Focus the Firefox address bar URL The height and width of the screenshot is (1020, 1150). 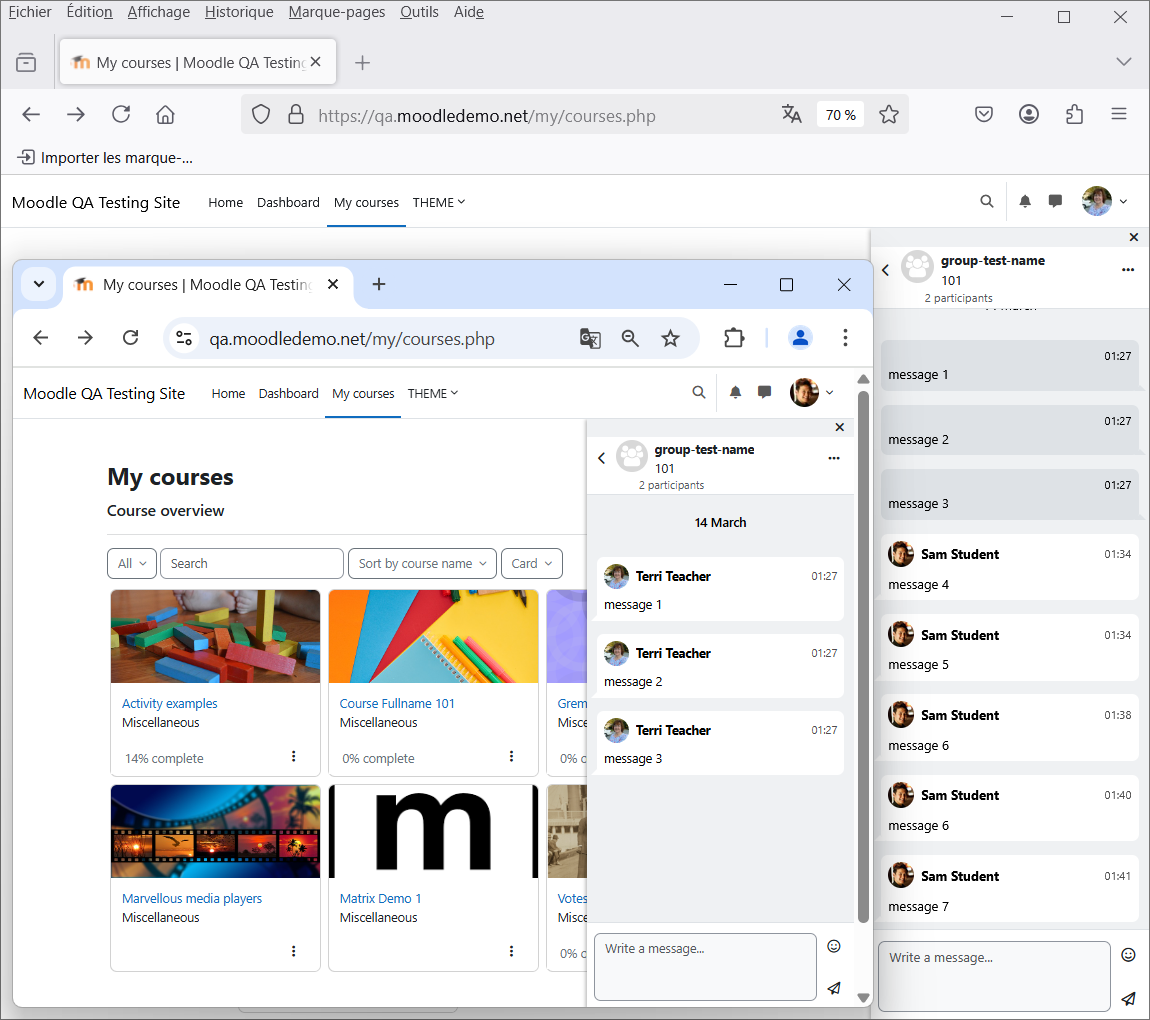tap(487, 115)
